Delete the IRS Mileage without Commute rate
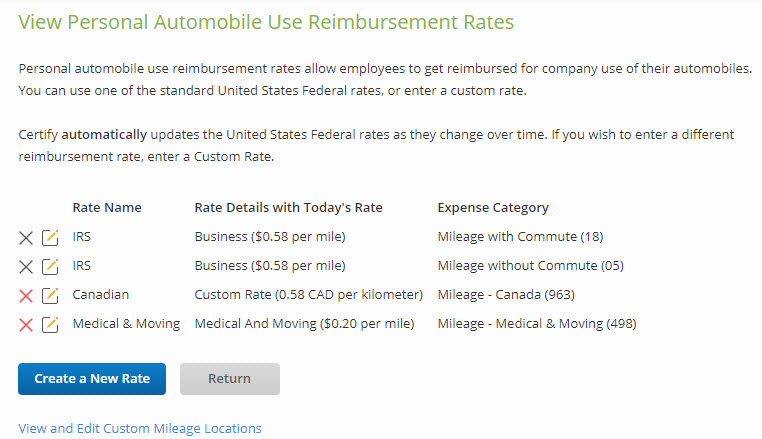762x439 pixels. click(x=26, y=267)
